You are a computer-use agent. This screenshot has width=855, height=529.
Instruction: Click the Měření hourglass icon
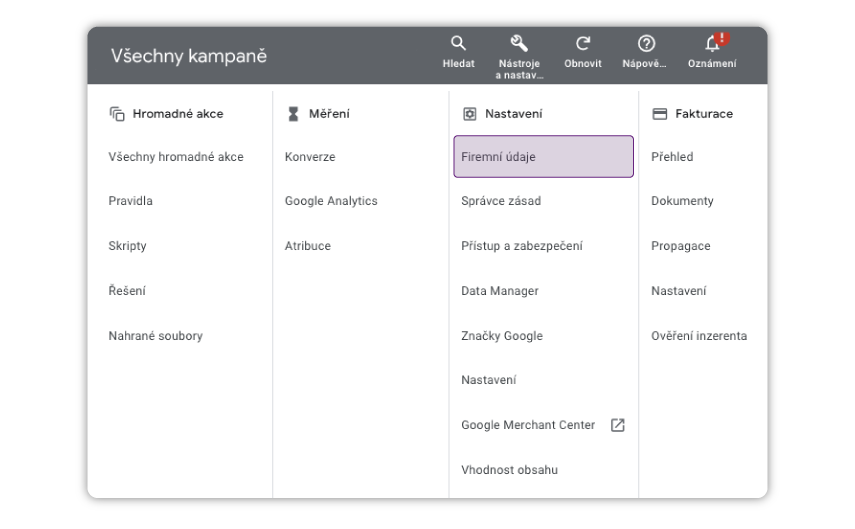pyautogui.click(x=293, y=114)
